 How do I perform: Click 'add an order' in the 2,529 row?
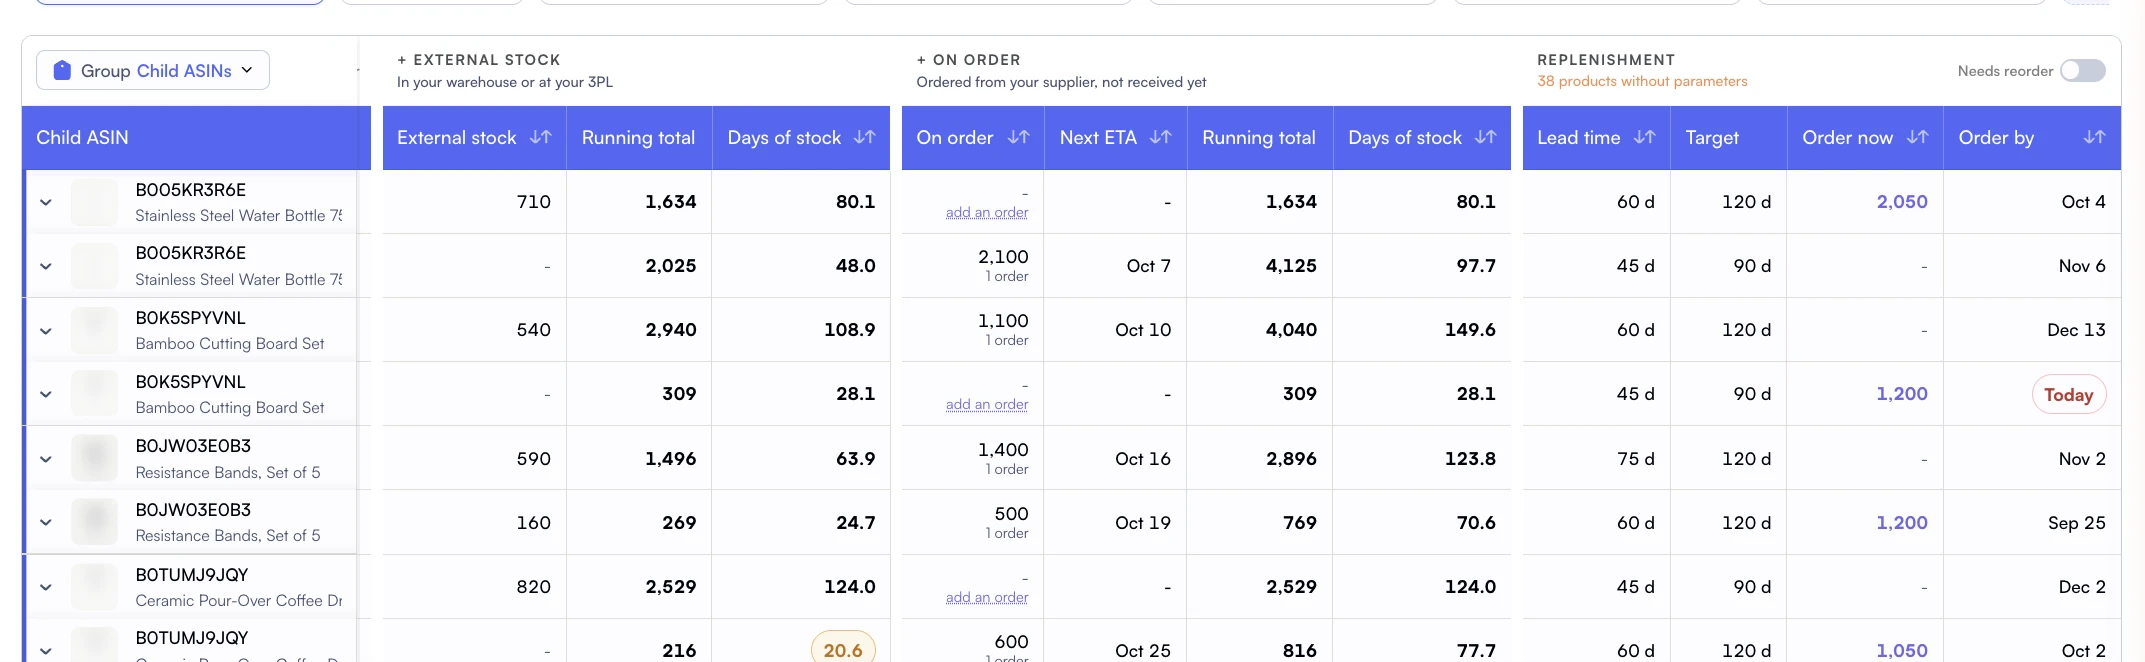click(x=987, y=597)
